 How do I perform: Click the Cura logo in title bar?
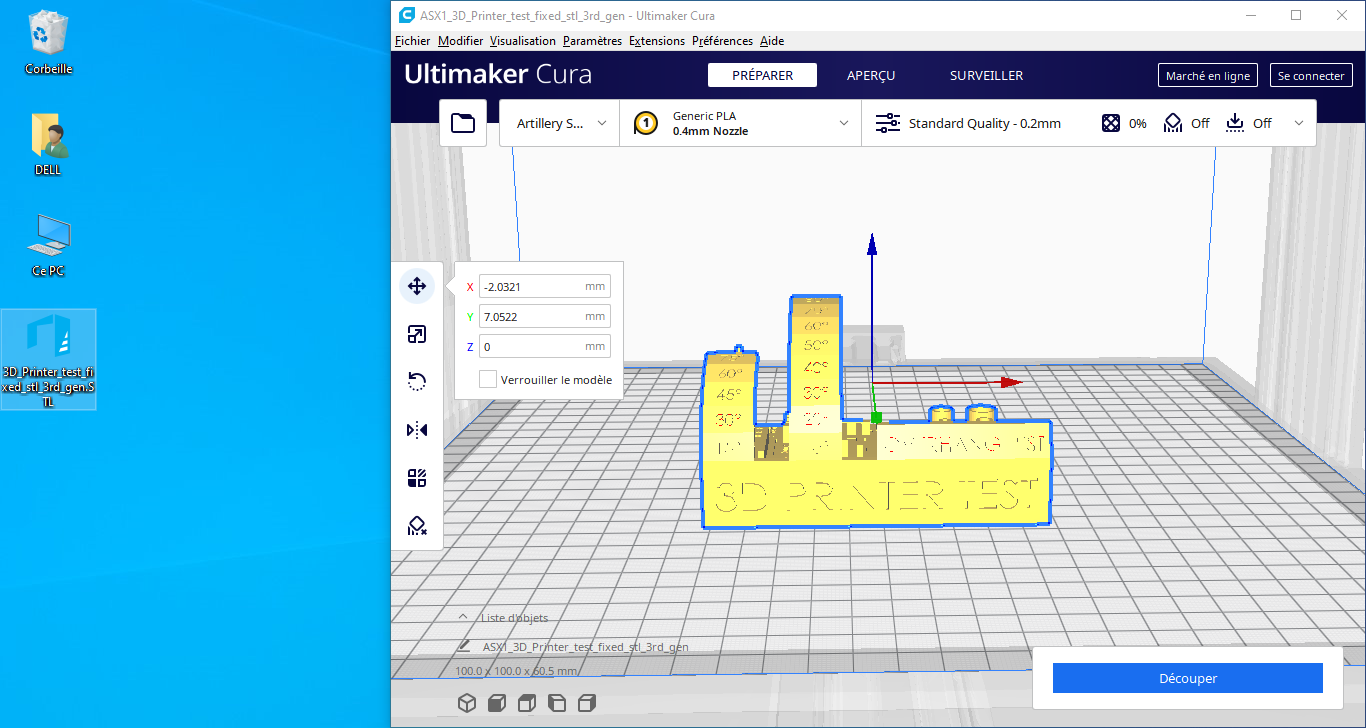pos(406,15)
